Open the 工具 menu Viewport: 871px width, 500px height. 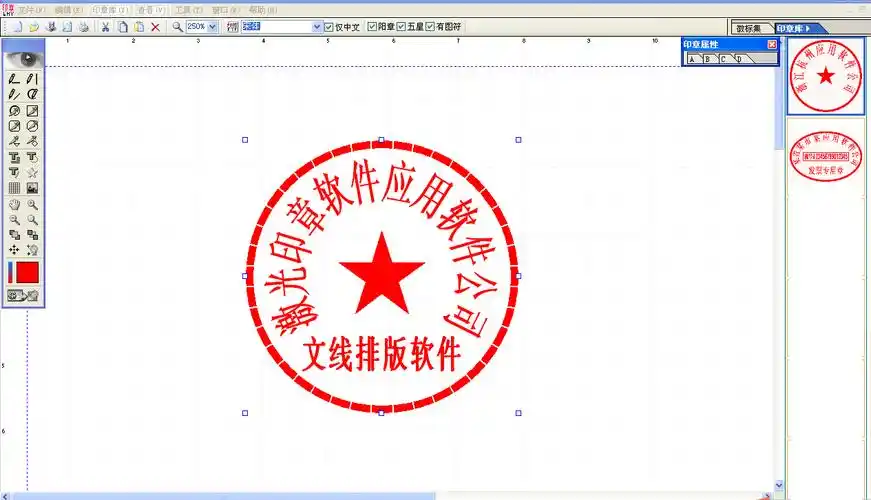(x=189, y=10)
